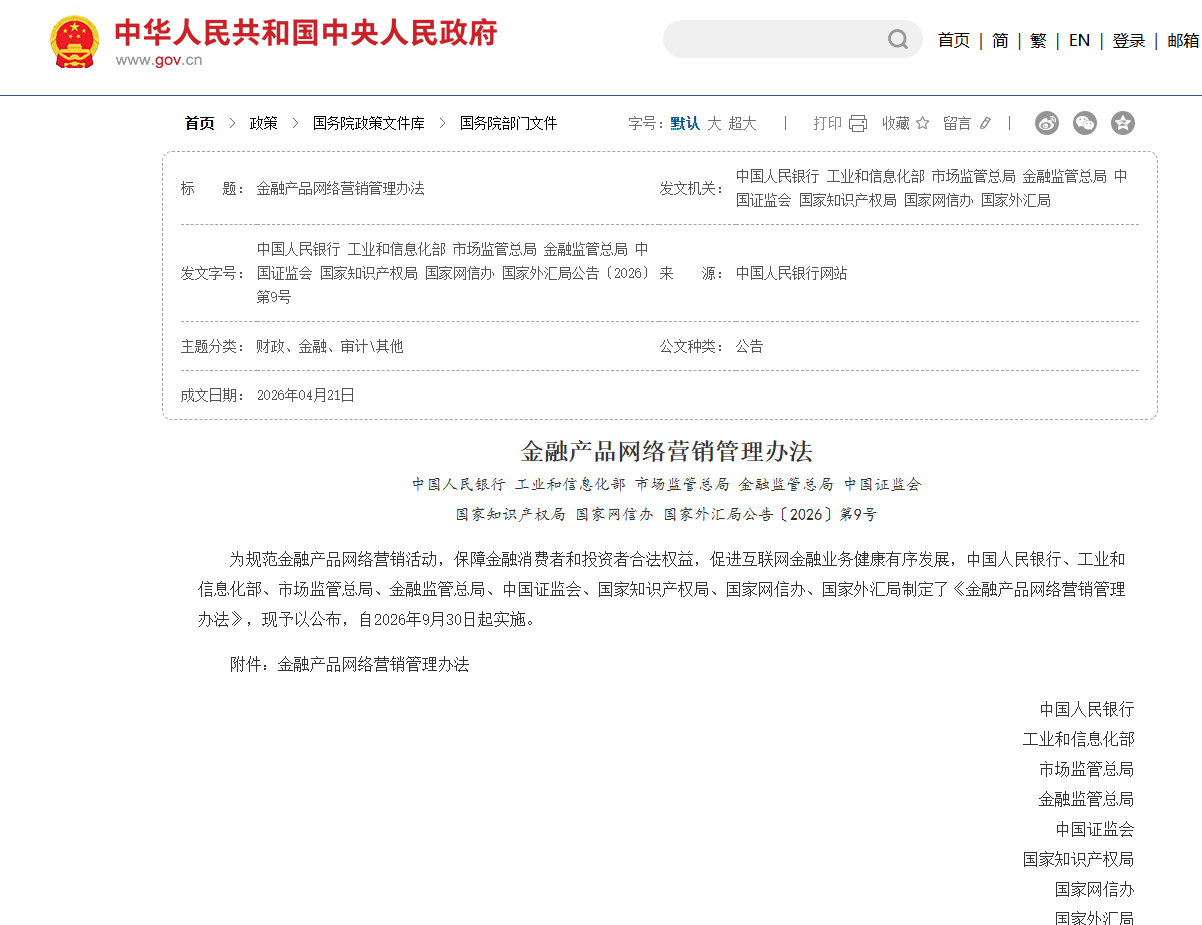Click the 主题分类 label

[x=213, y=346]
